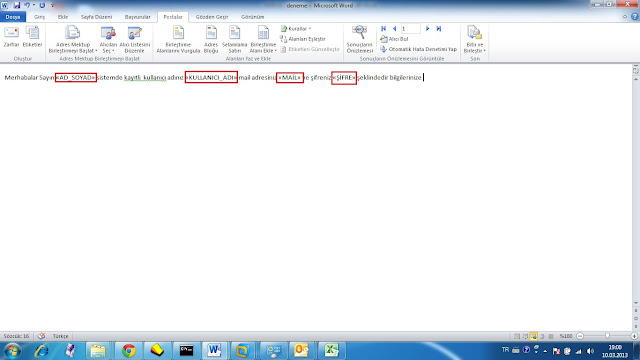Click the Türkçe language indicator

60,336
